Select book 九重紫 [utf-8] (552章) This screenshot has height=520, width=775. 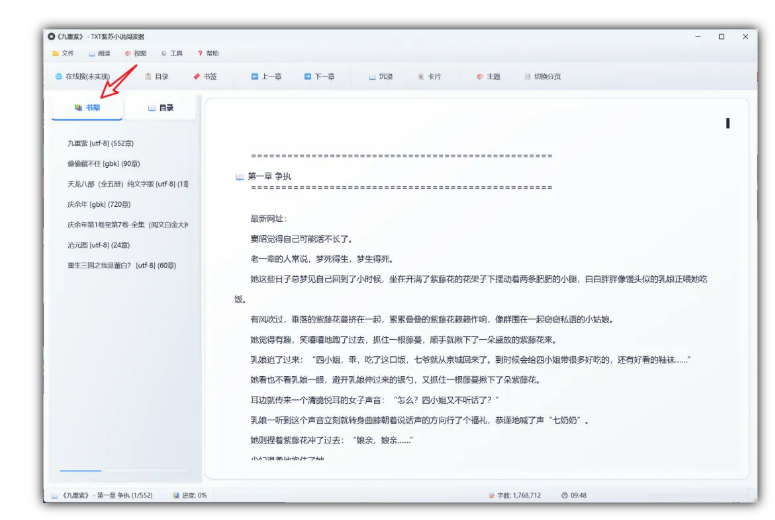click(x=100, y=143)
